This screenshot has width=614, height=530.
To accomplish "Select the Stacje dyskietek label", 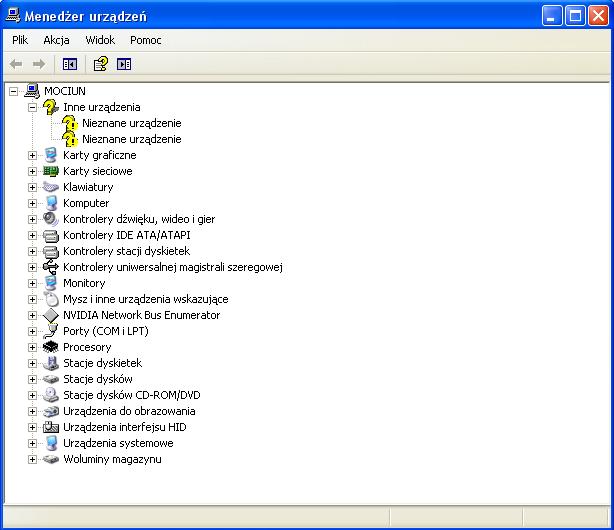I will click(x=103, y=363).
